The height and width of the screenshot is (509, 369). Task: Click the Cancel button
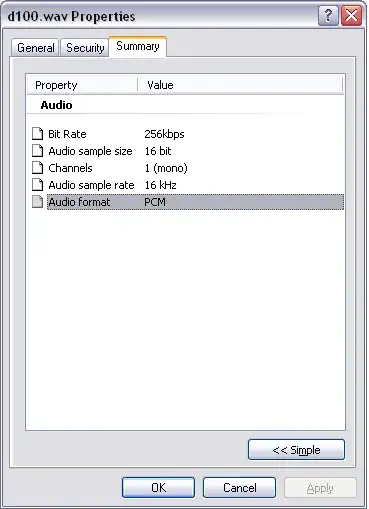click(x=239, y=488)
